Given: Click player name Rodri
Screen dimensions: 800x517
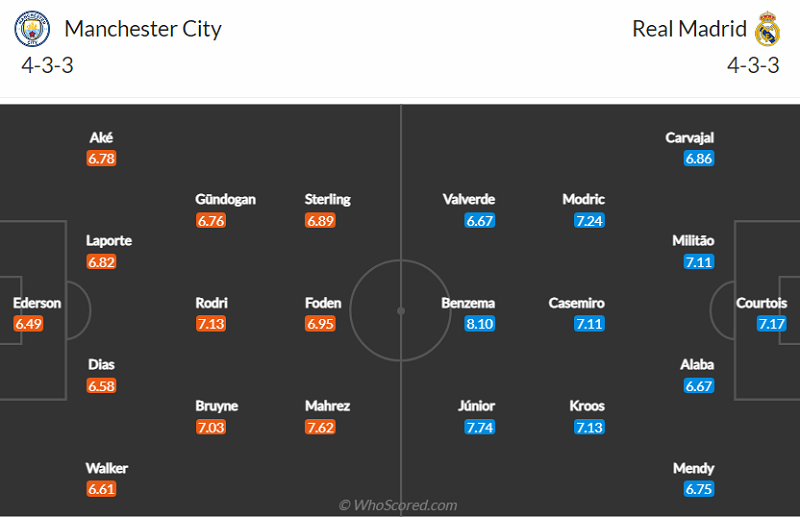Looking at the screenshot, I should tap(211, 303).
